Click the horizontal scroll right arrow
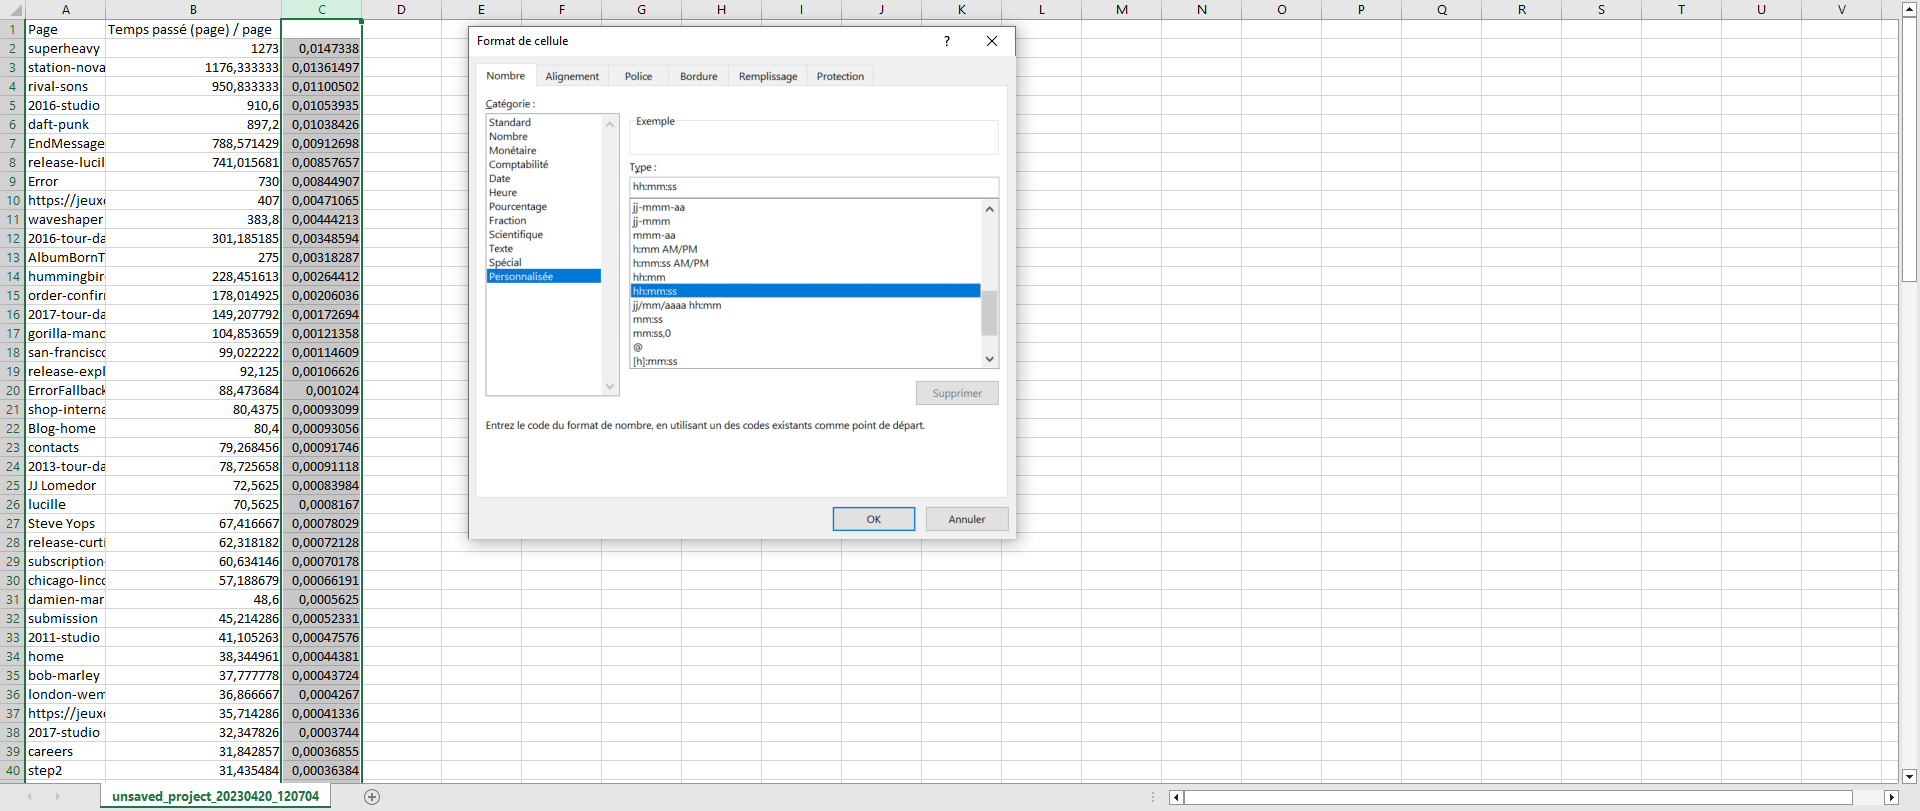1920x811 pixels. 1890,797
